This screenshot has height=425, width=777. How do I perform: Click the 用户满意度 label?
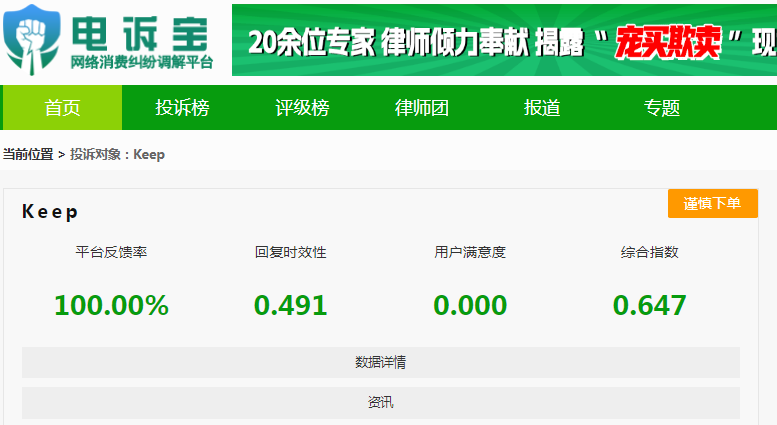tap(470, 252)
